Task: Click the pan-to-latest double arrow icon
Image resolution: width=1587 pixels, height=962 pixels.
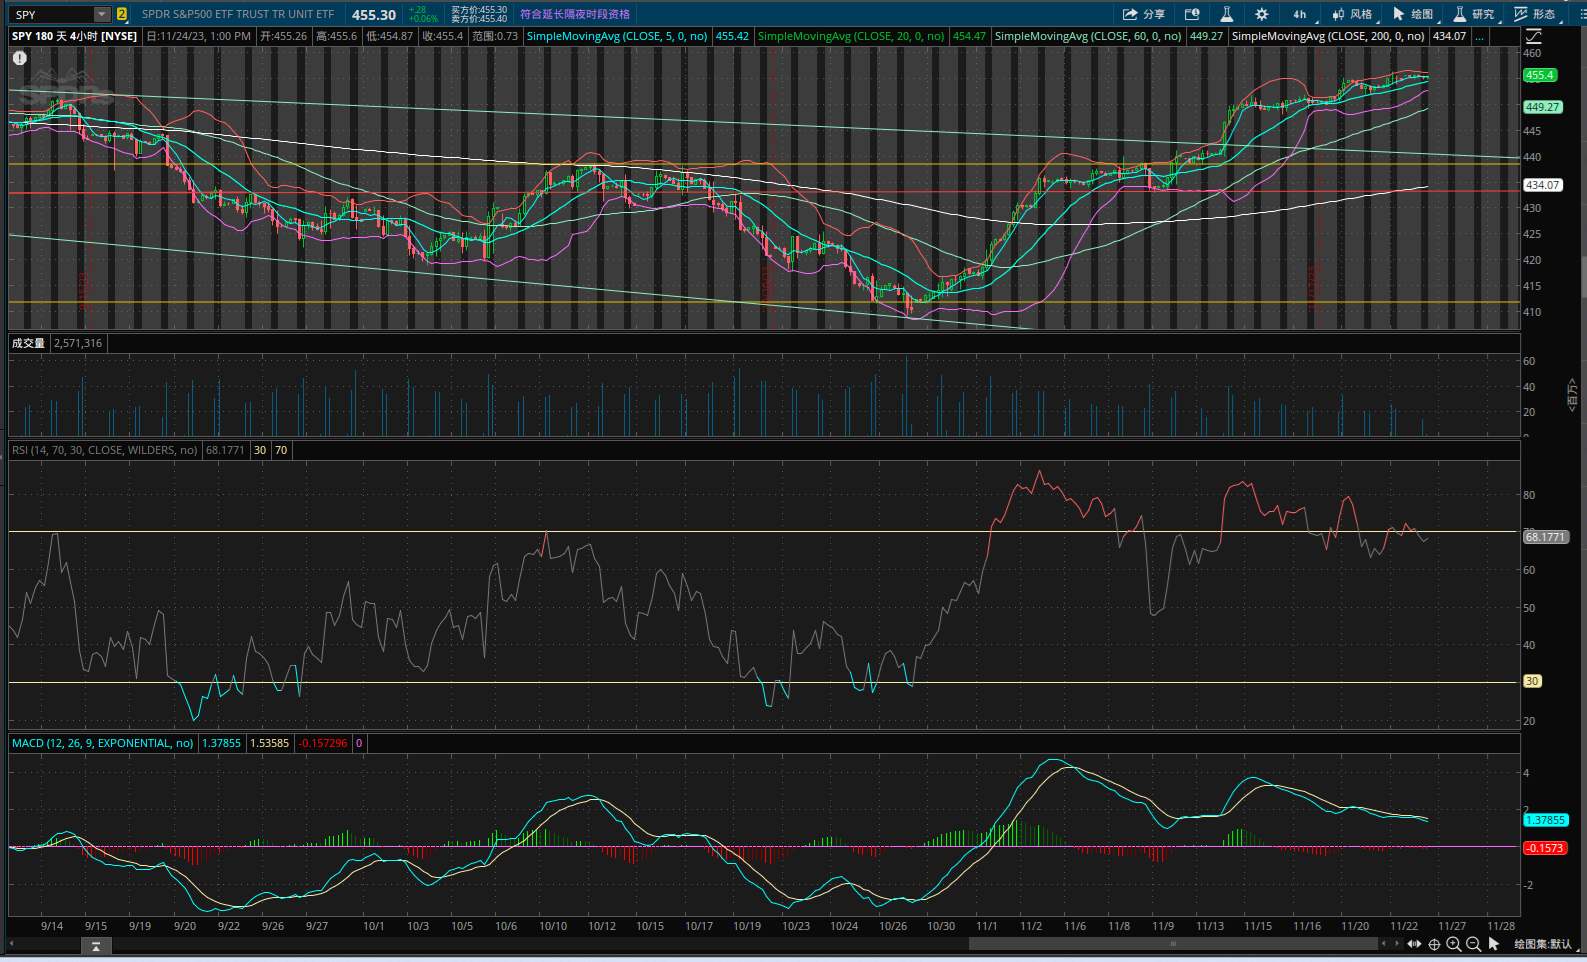Action: point(1414,944)
